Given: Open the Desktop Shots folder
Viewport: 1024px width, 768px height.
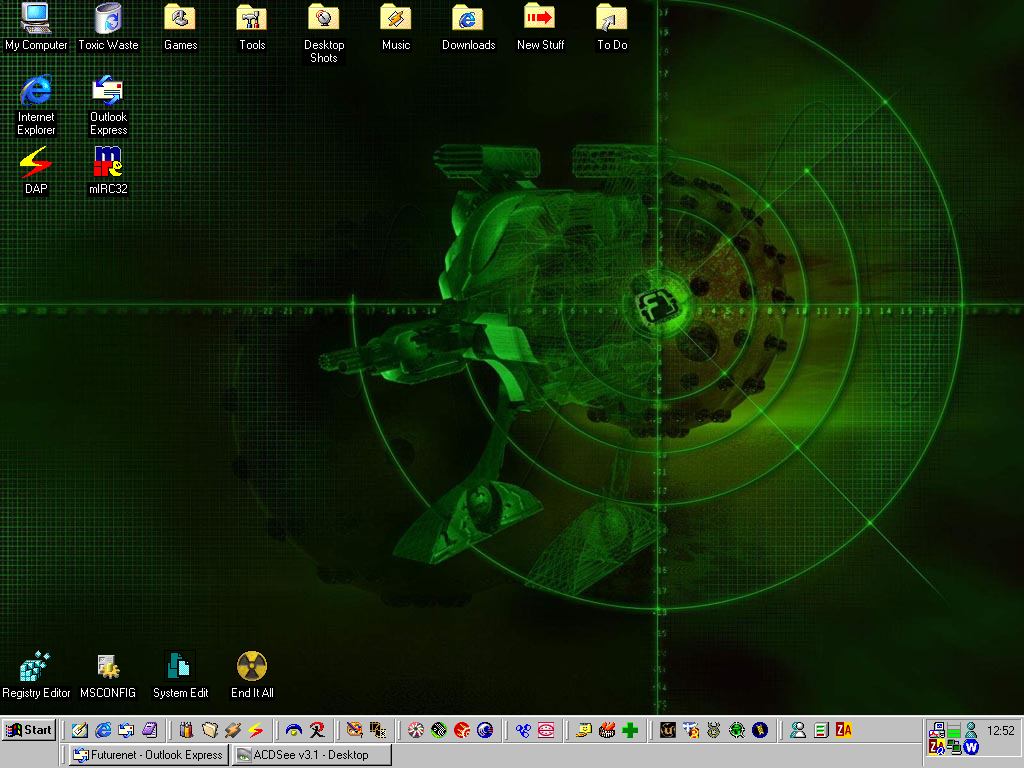Looking at the screenshot, I should pyautogui.click(x=324, y=20).
